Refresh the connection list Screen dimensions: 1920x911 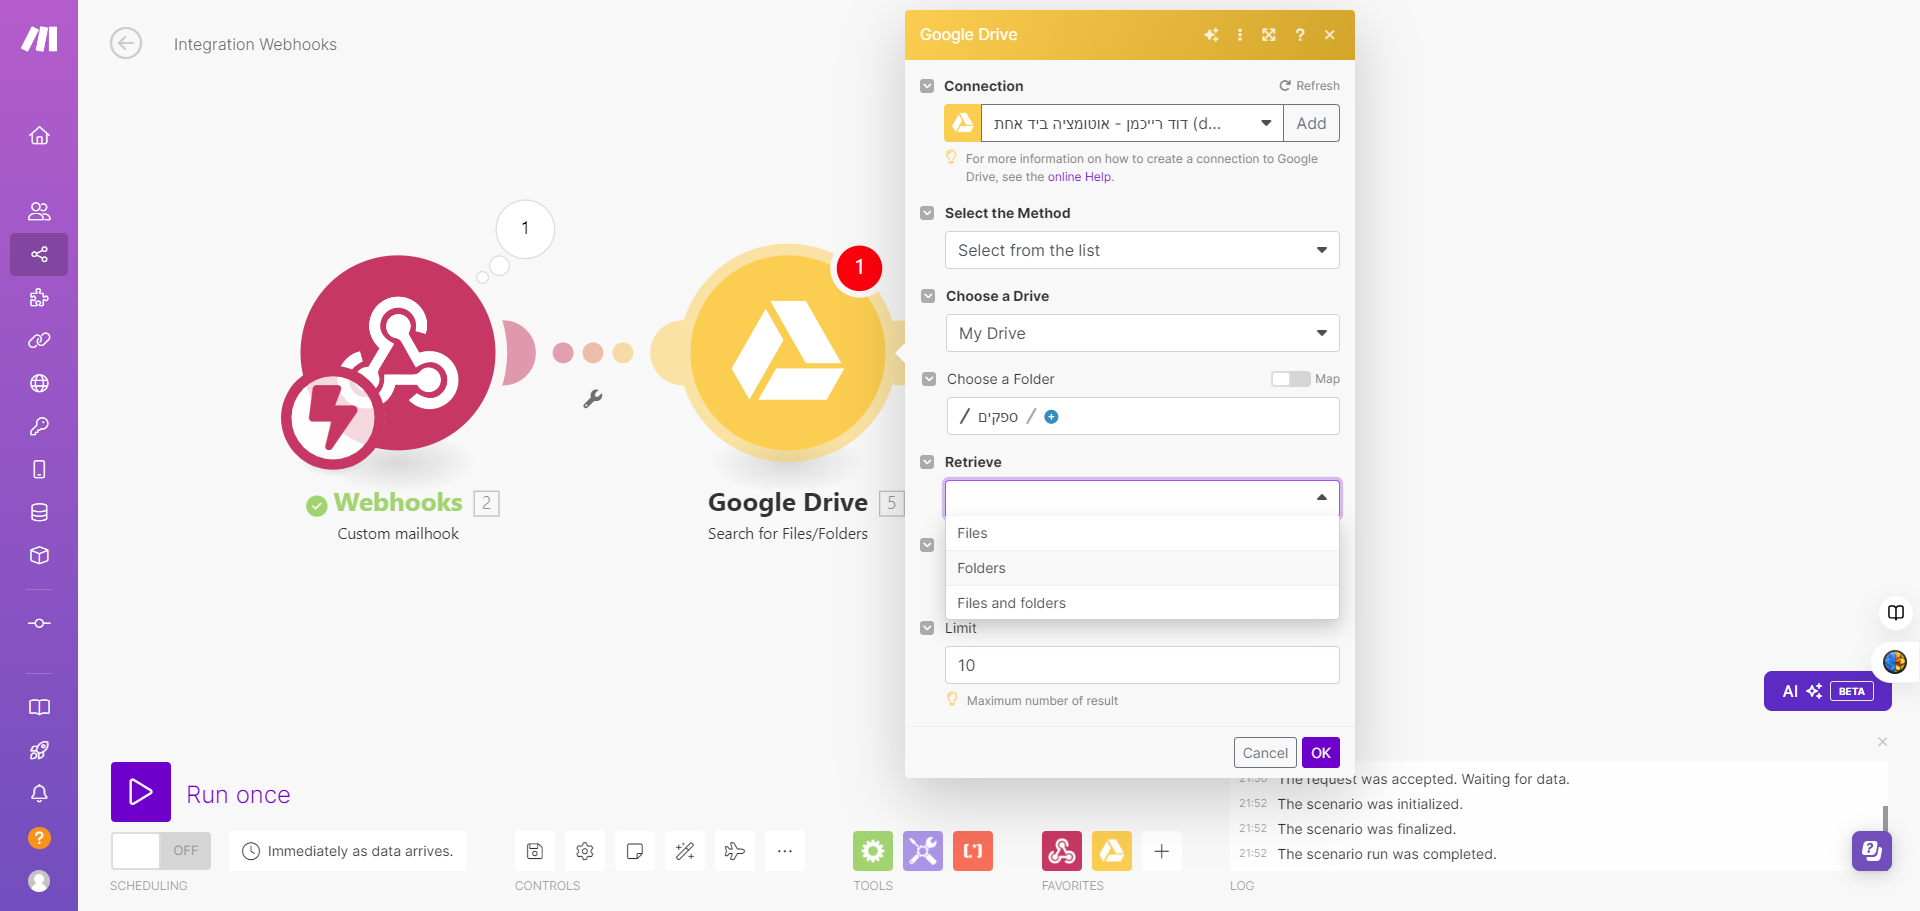pyautogui.click(x=1309, y=86)
